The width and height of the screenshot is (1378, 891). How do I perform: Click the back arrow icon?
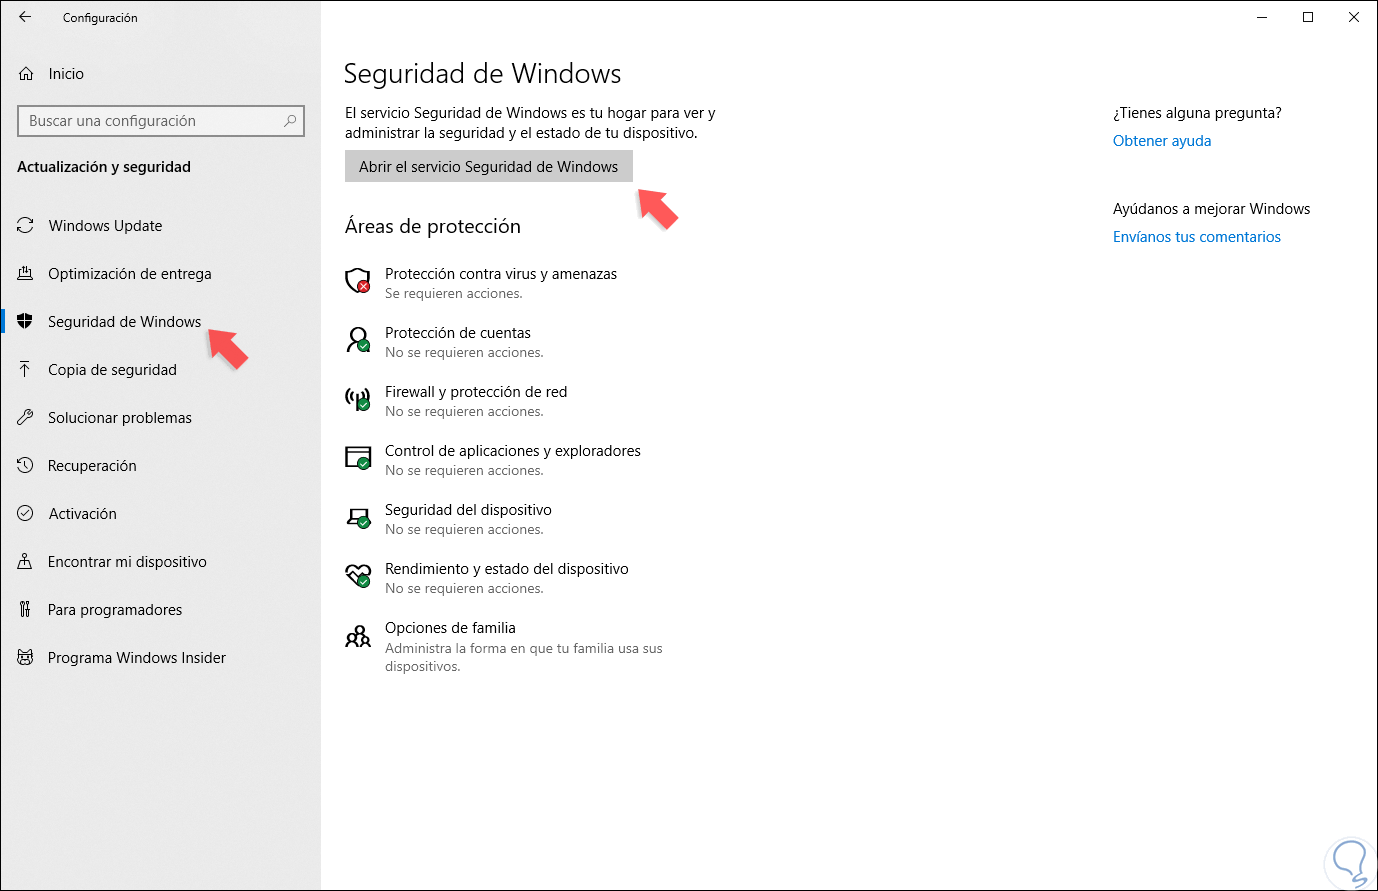[x=25, y=17]
